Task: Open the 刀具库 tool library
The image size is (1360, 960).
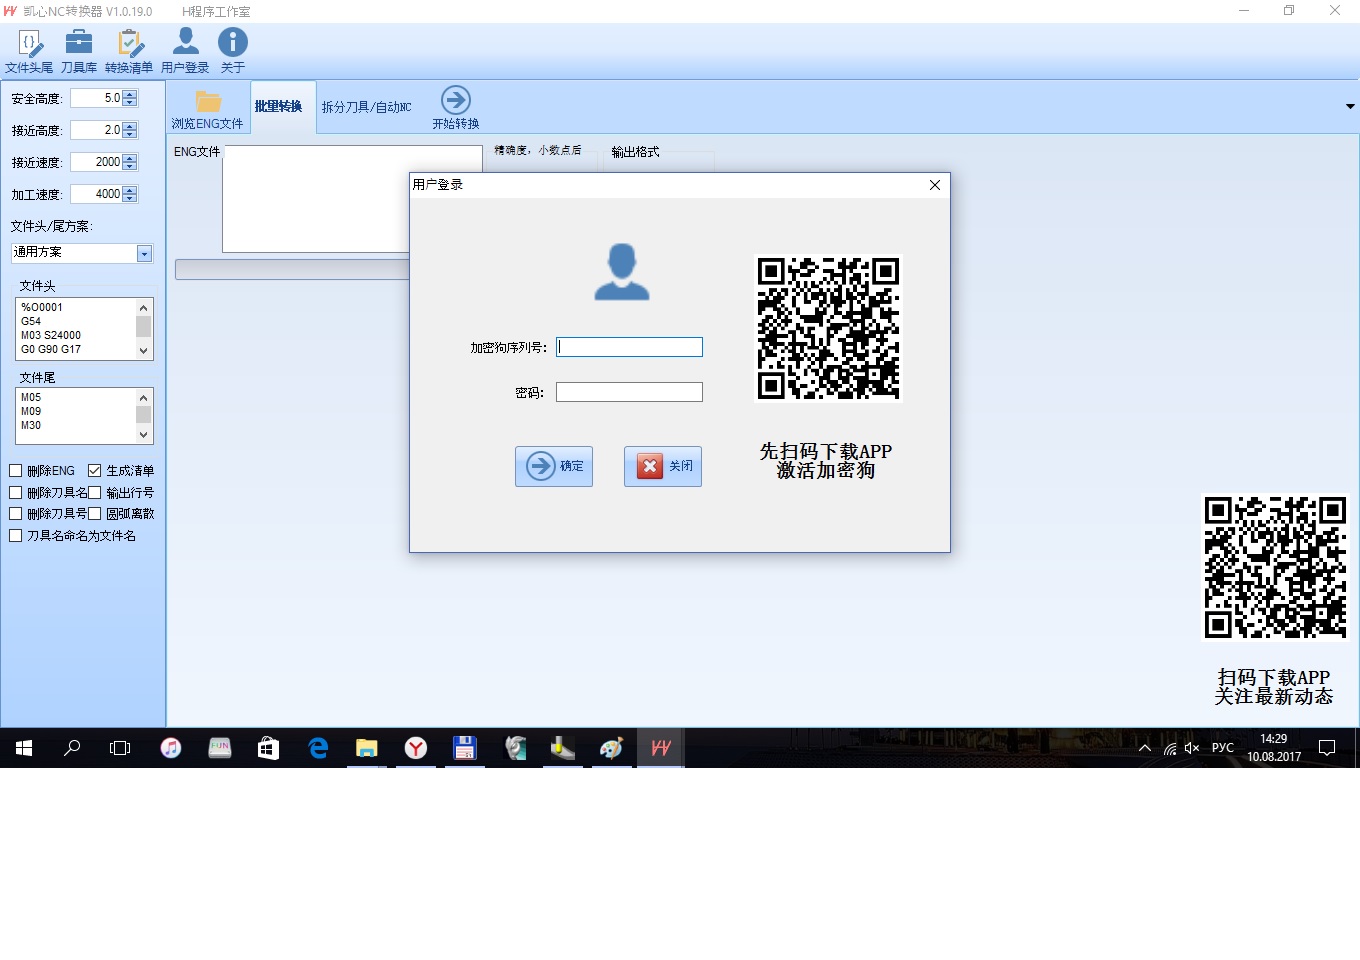Action: 79,51
